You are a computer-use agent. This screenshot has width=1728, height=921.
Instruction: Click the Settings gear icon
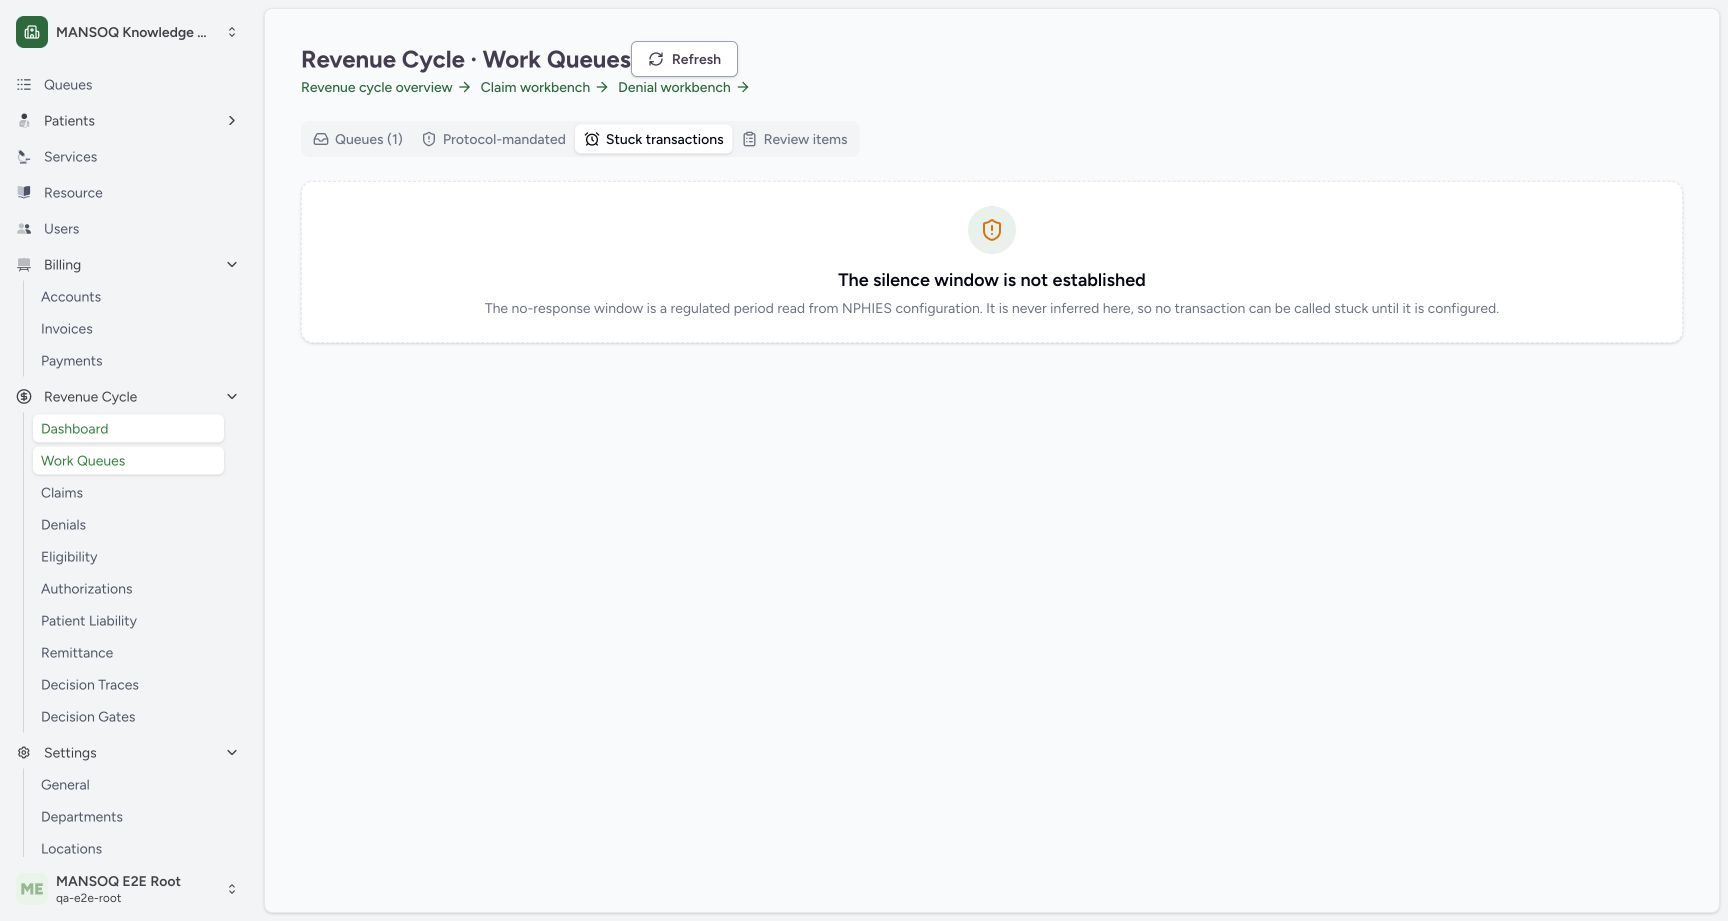(x=24, y=753)
